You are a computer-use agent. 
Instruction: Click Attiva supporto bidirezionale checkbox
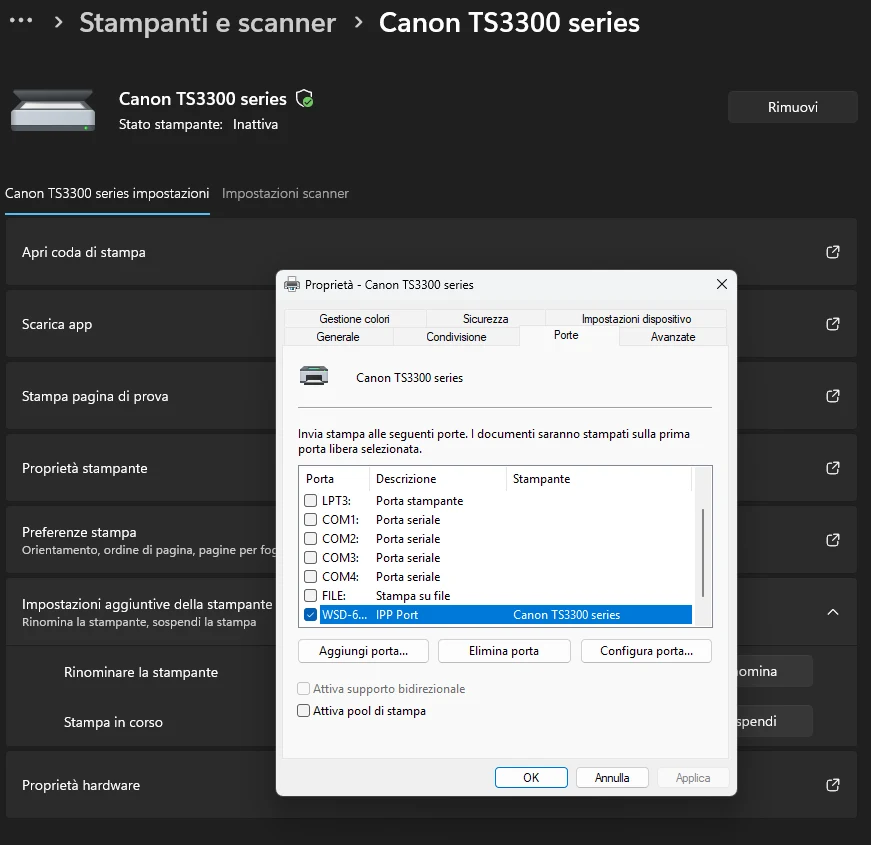(x=303, y=688)
